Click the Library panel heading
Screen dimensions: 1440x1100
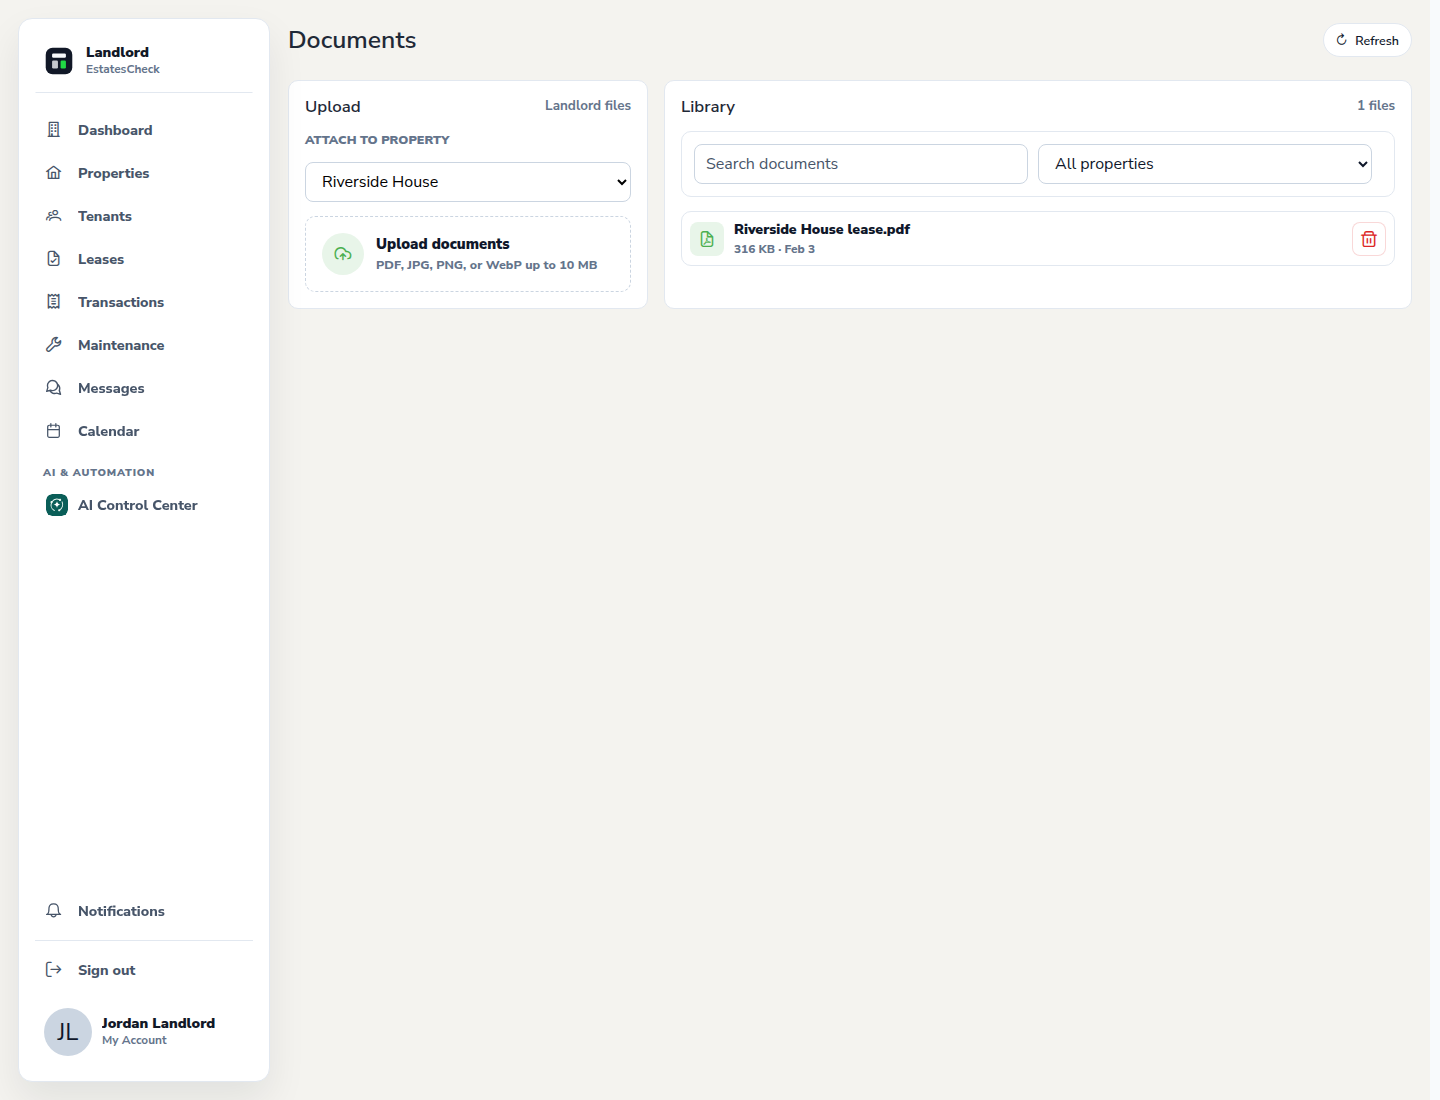point(708,107)
